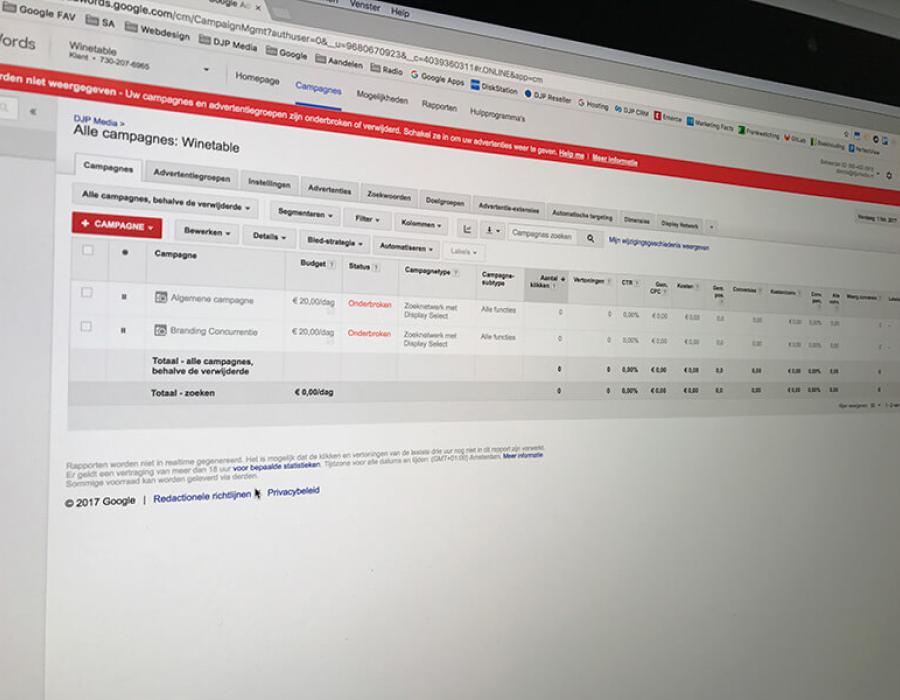Image resolution: width=900 pixels, height=700 pixels.
Task: Open Rapporten in top navigation
Action: coord(439,107)
